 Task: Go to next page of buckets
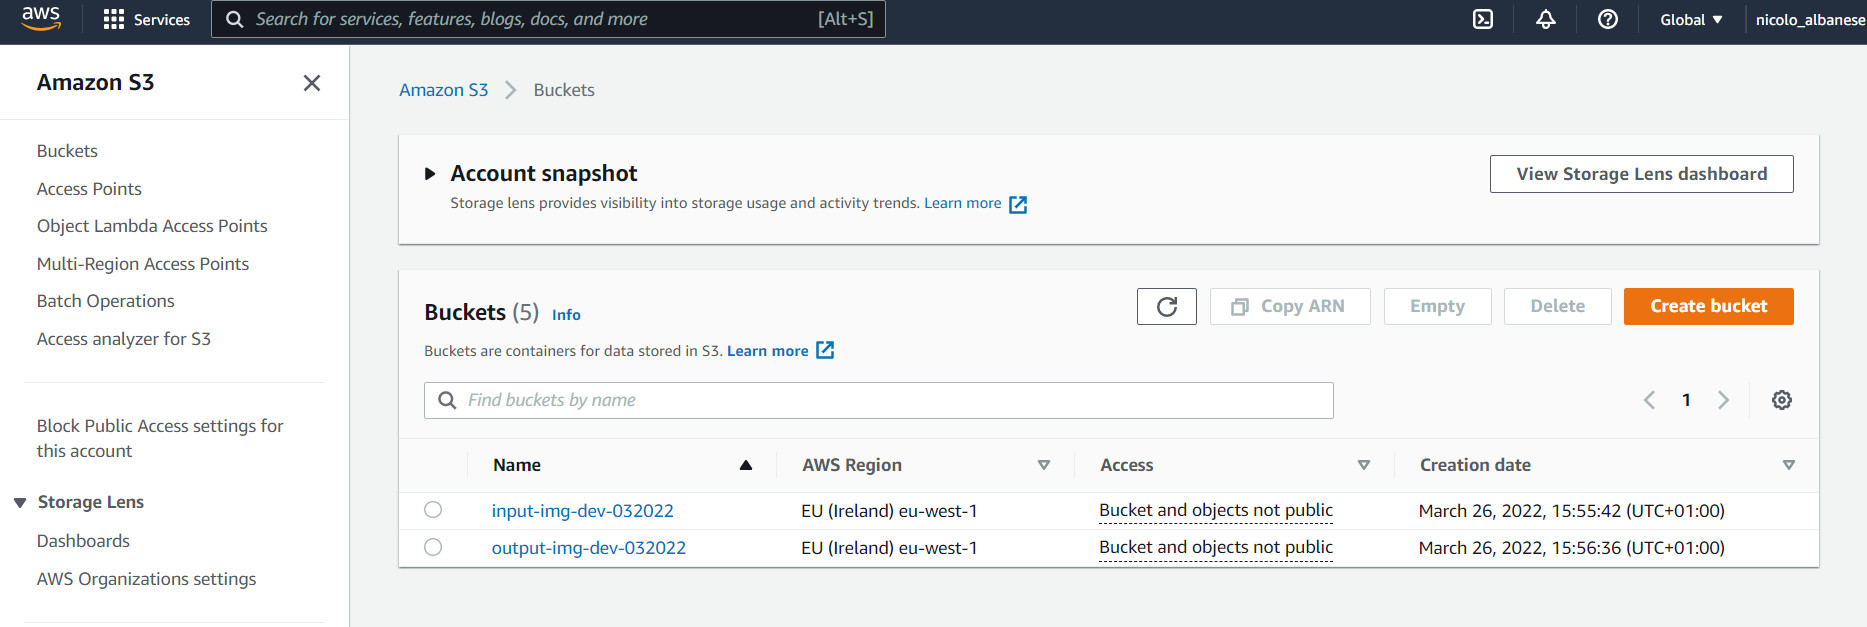(x=1723, y=400)
